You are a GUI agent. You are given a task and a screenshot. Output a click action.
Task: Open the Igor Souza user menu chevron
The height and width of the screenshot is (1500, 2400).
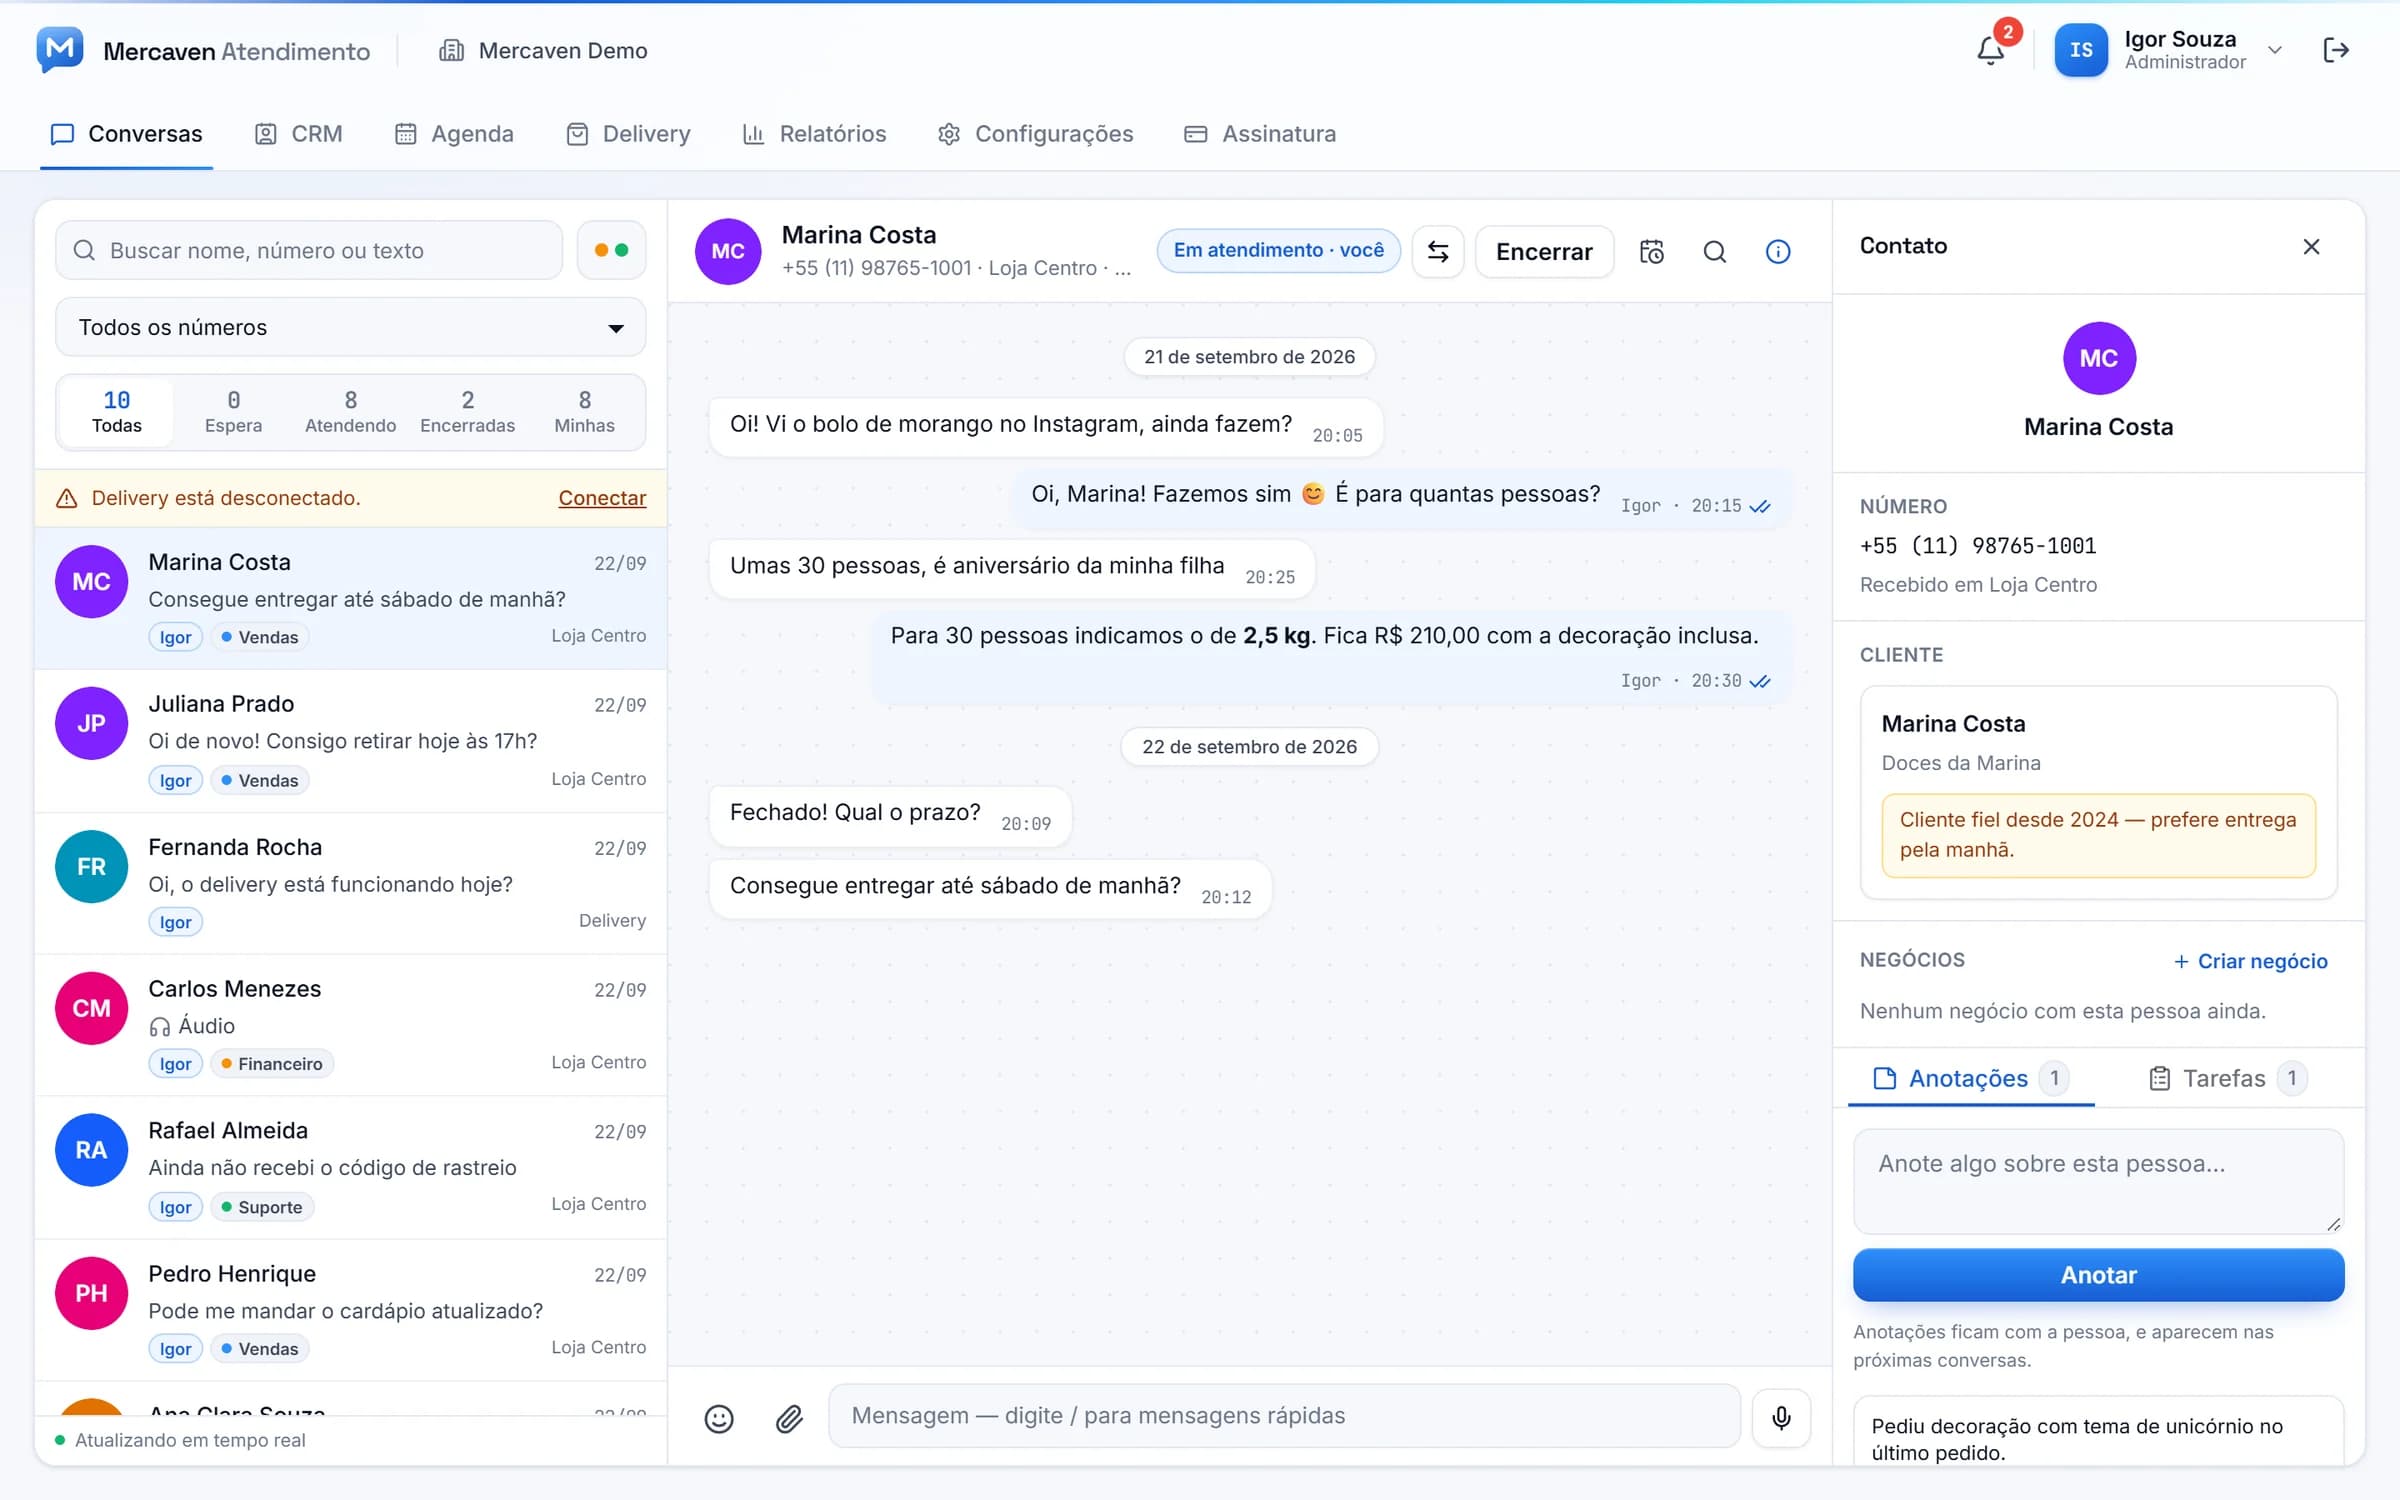(2274, 50)
